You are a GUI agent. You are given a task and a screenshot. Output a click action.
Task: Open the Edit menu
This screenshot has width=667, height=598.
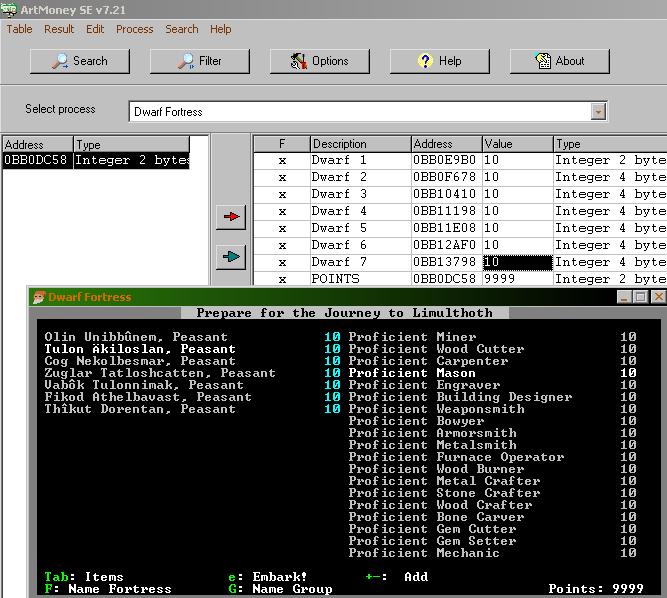tap(95, 29)
